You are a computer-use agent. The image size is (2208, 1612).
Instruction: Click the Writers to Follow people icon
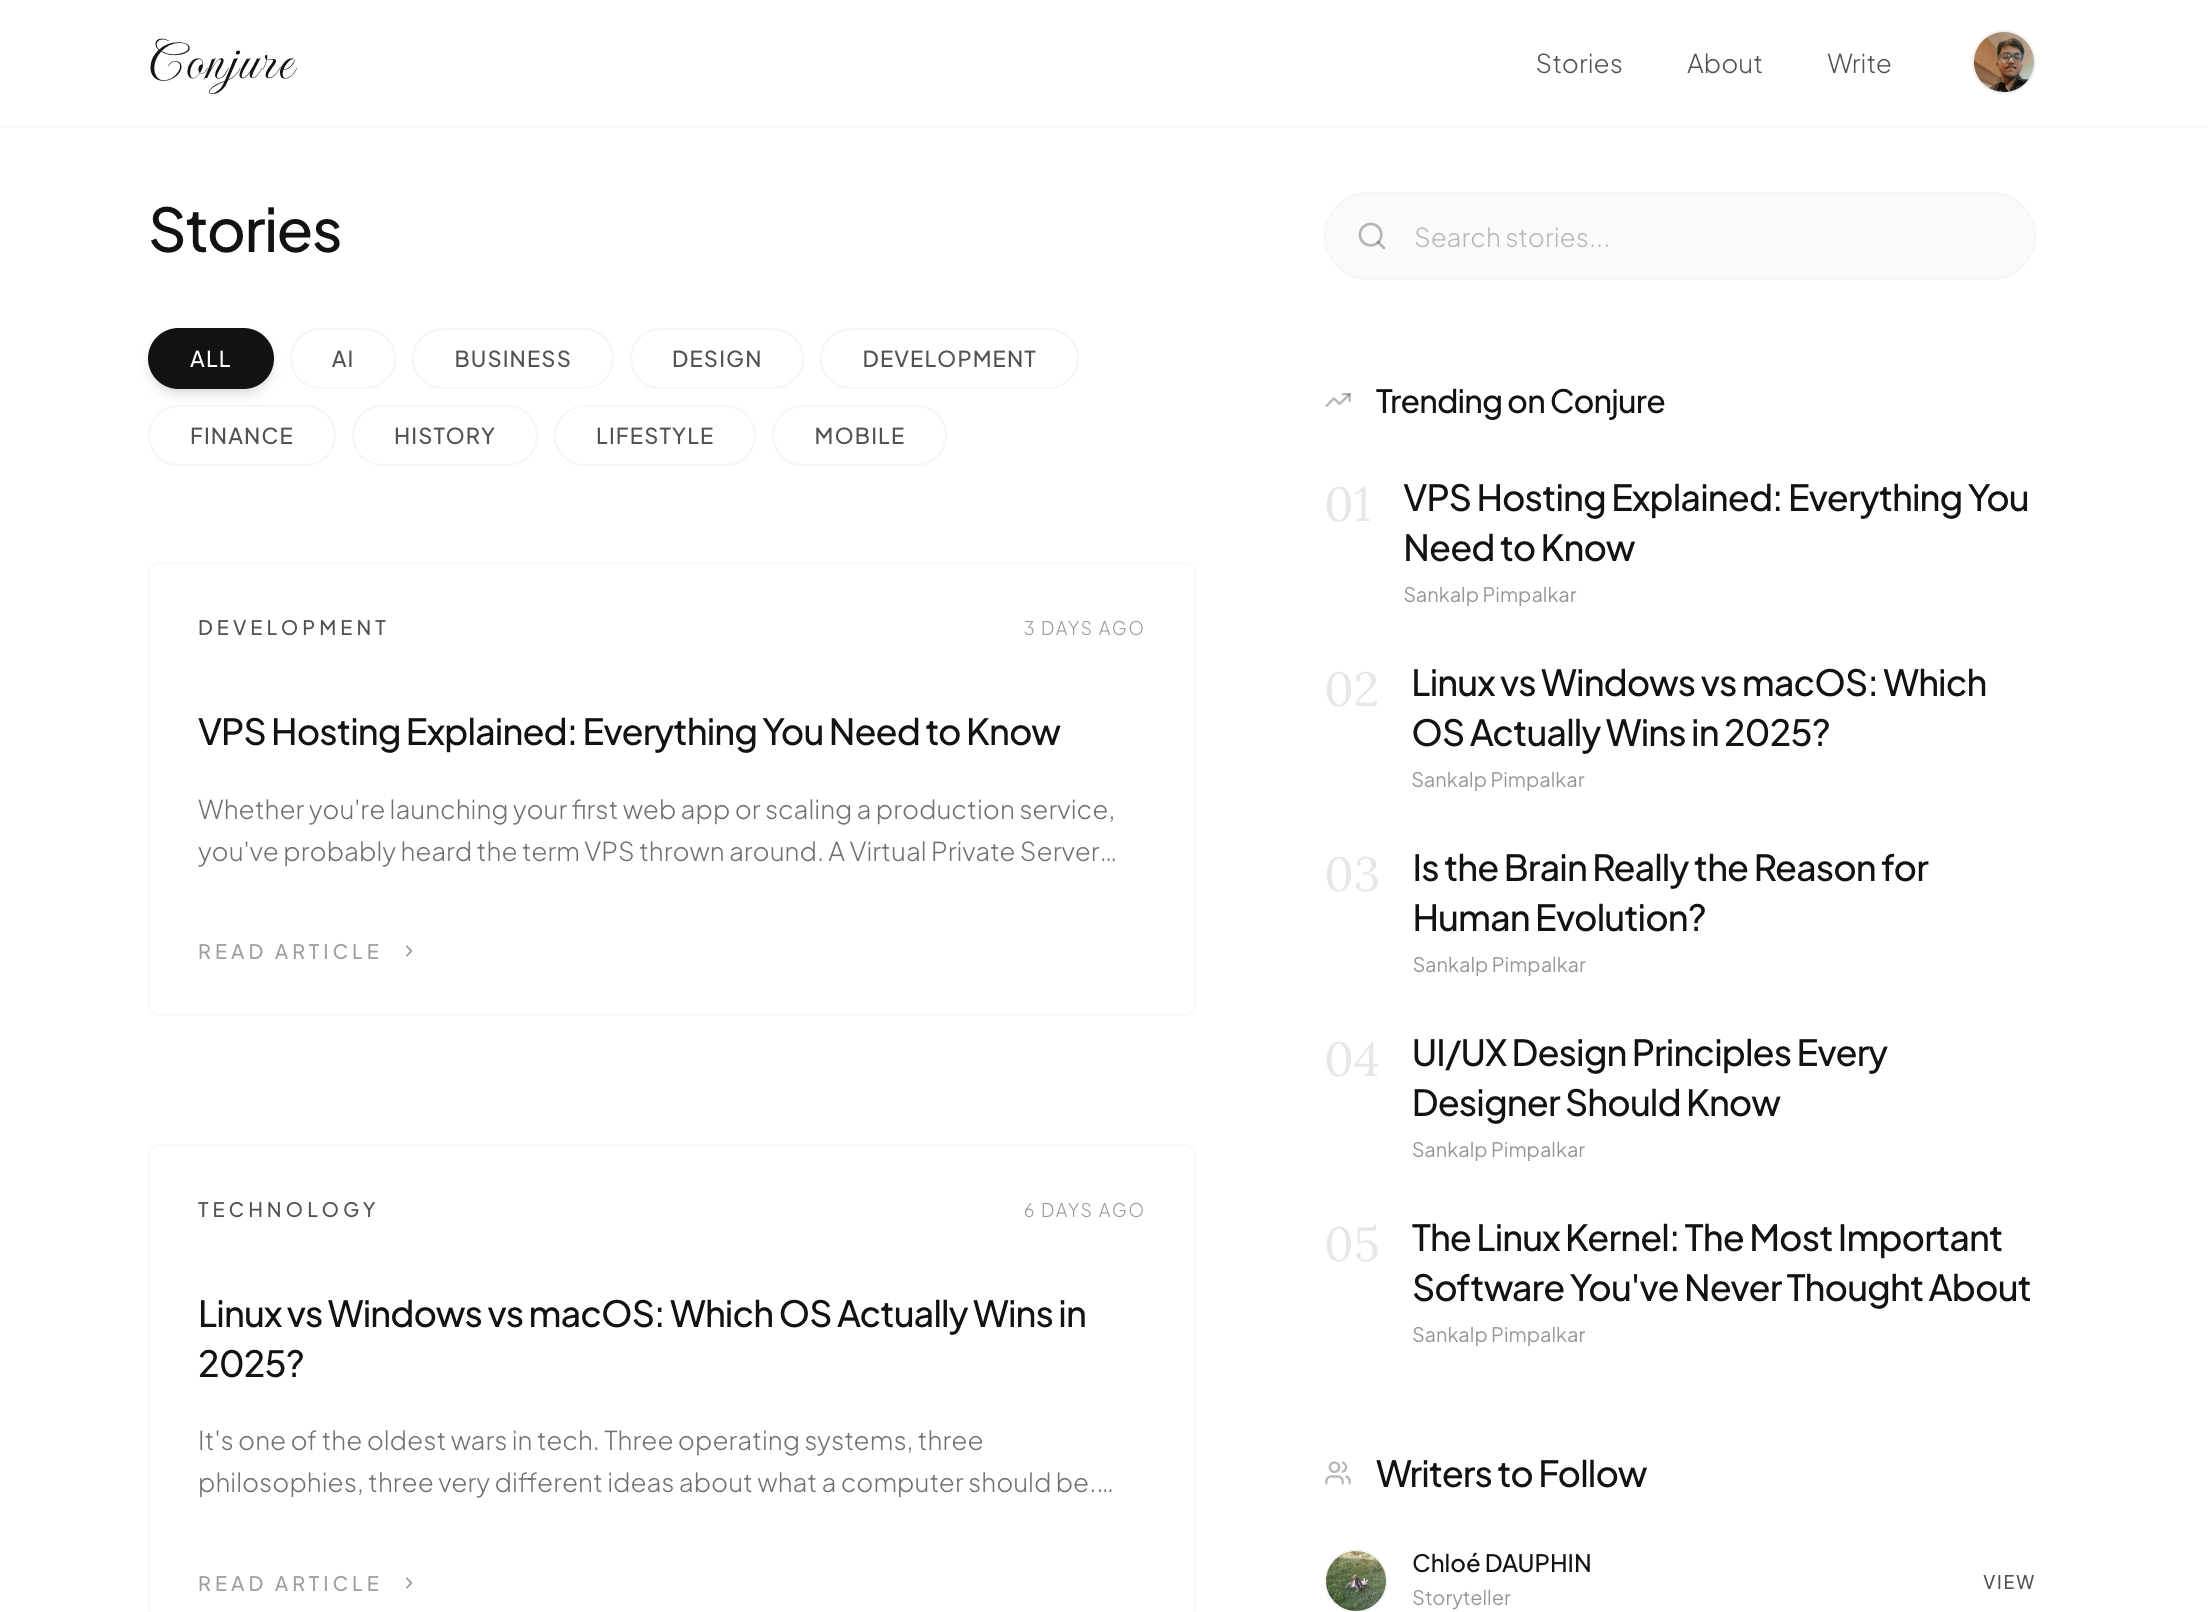[x=1338, y=1473]
